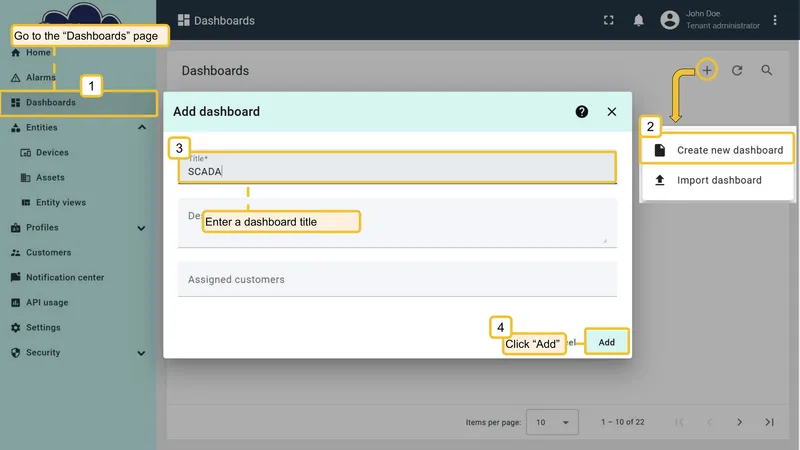800x450 pixels.
Task: Click the Import dashboard upload icon
Action: [660, 180]
